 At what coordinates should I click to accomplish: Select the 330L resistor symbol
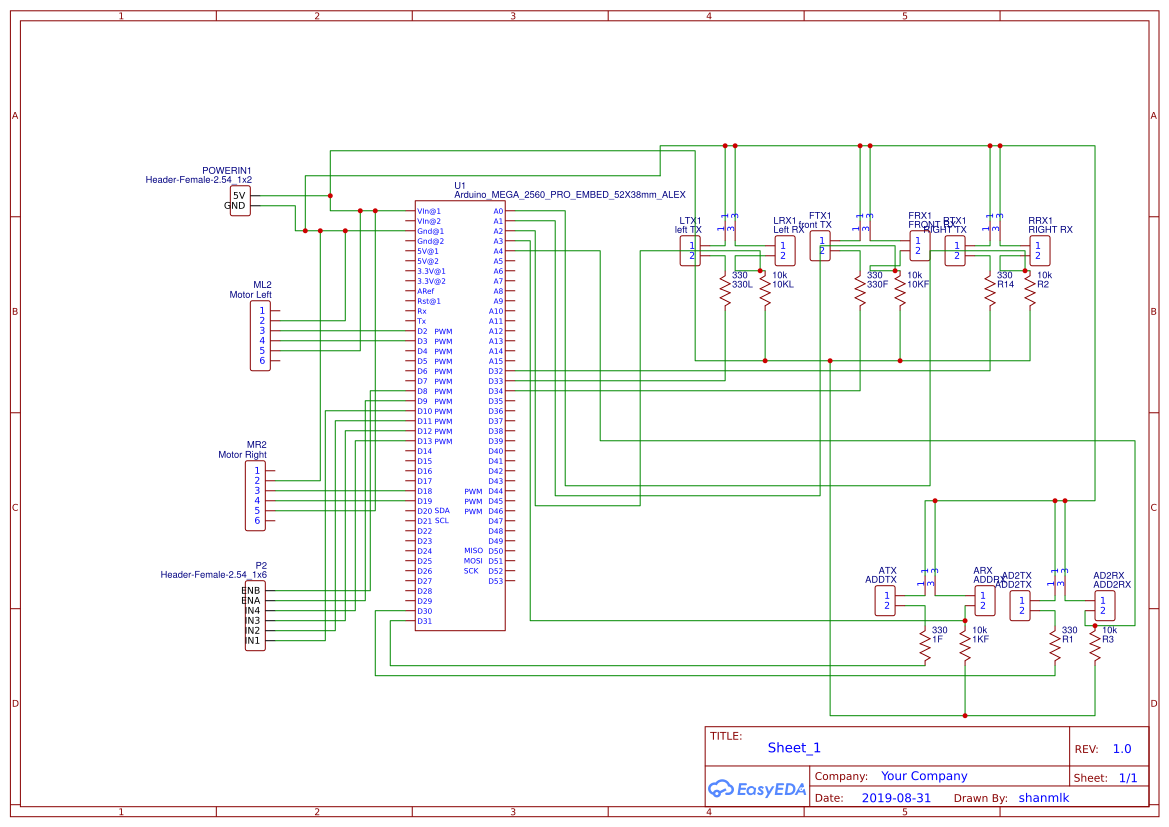[x=726, y=293]
